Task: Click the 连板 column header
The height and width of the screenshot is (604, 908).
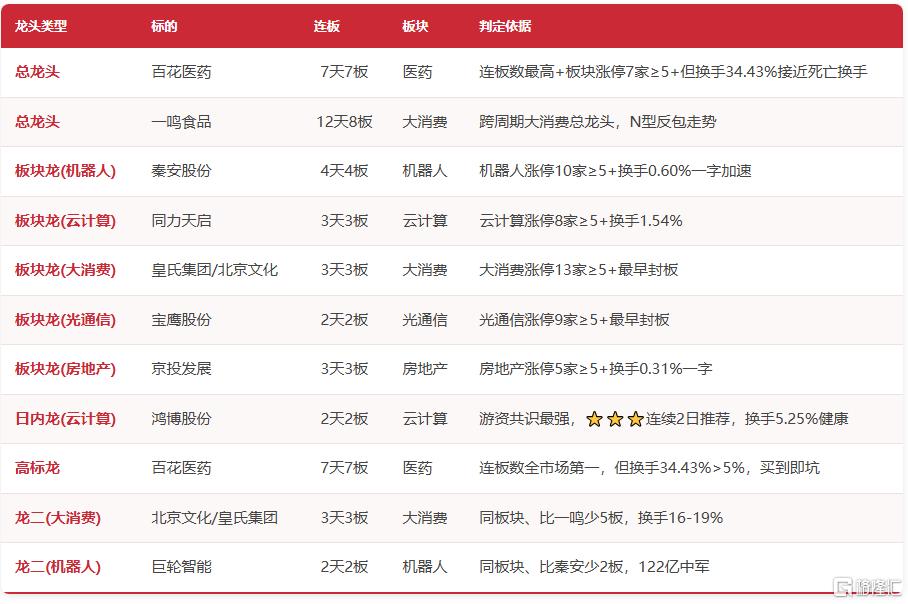Action: pos(327,26)
